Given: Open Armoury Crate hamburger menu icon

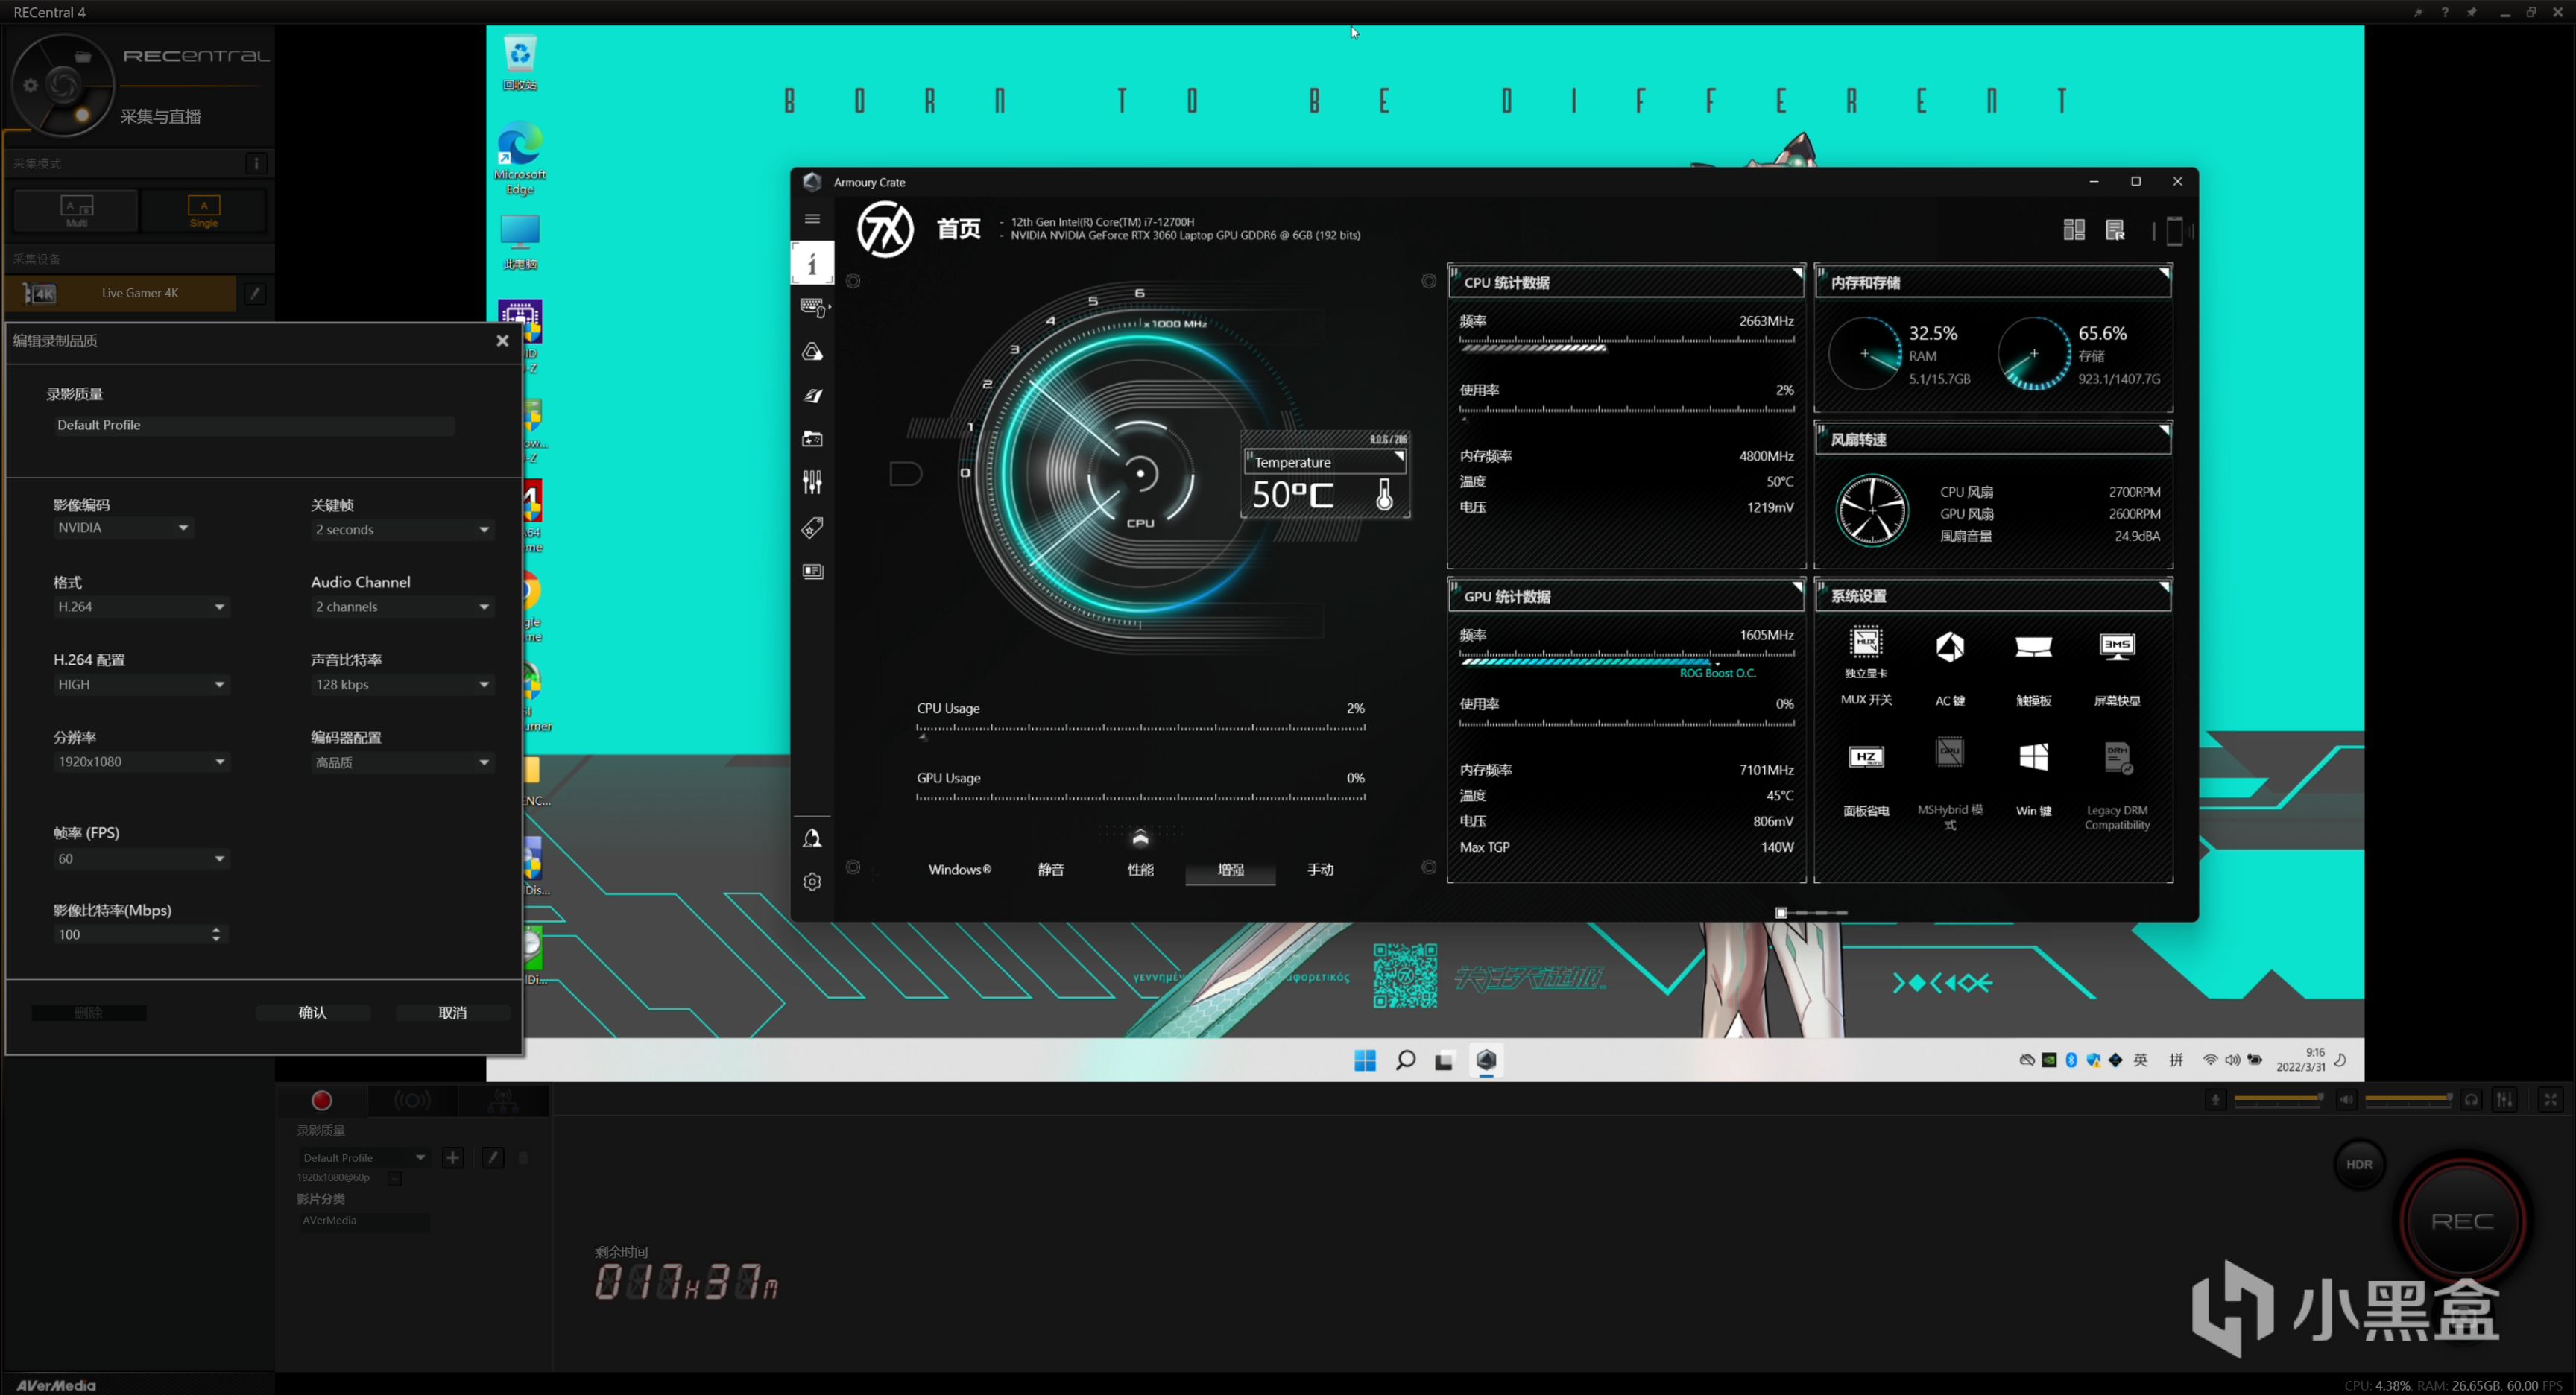Looking at the screenshot, I should pos(812,219).
